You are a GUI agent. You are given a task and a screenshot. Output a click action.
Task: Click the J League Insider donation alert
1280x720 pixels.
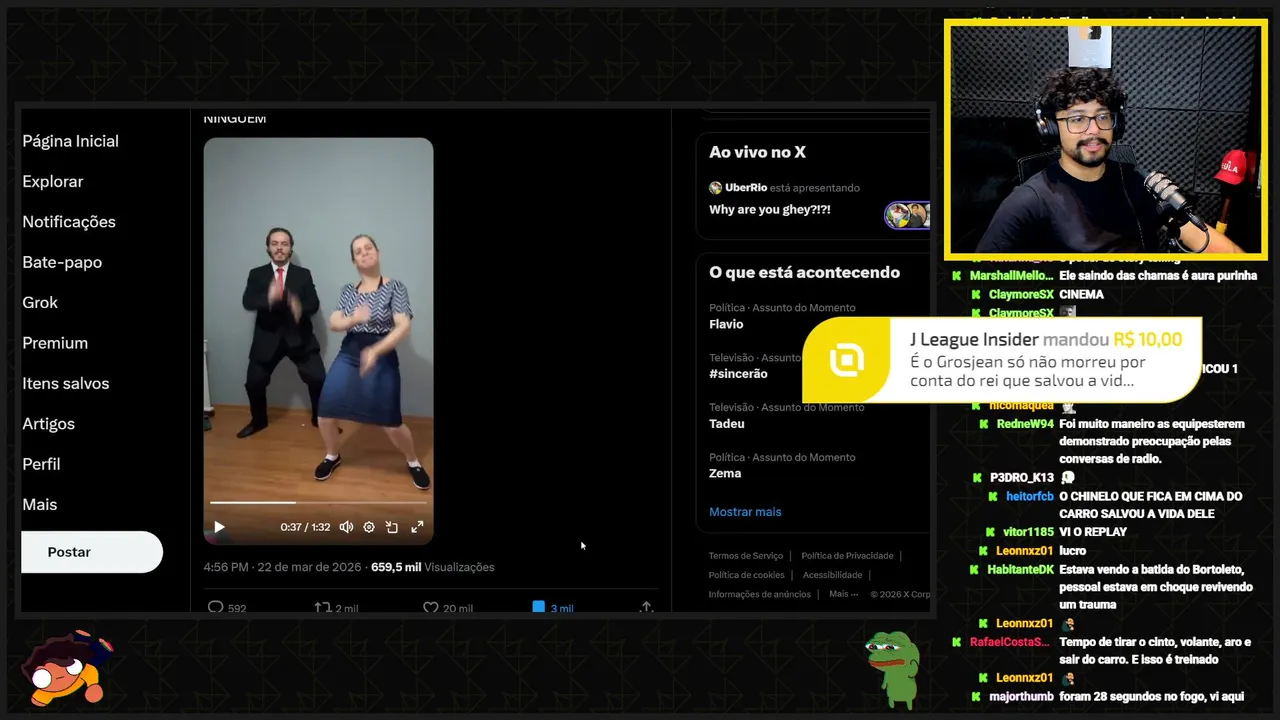click(x=1002, y=360)
